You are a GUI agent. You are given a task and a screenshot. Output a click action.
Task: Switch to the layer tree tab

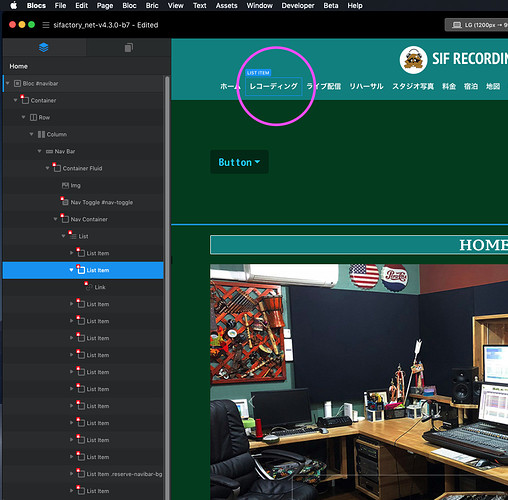[44, 48]
